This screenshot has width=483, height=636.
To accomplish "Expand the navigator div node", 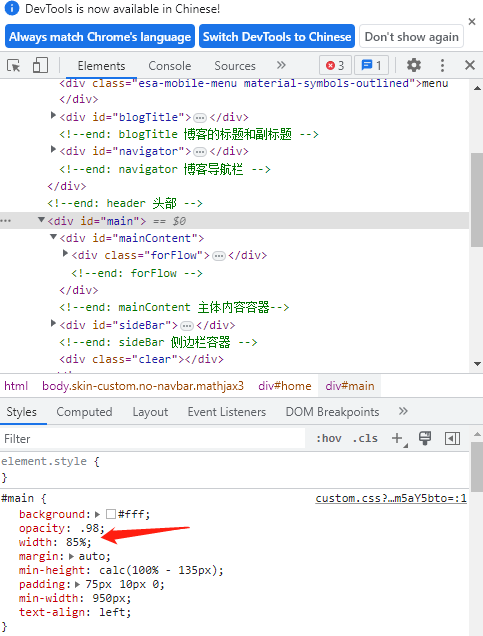I will (53, 150).
